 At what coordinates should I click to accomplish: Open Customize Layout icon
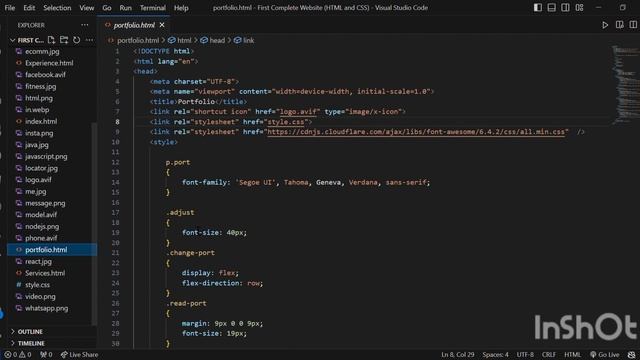(579, 7)
